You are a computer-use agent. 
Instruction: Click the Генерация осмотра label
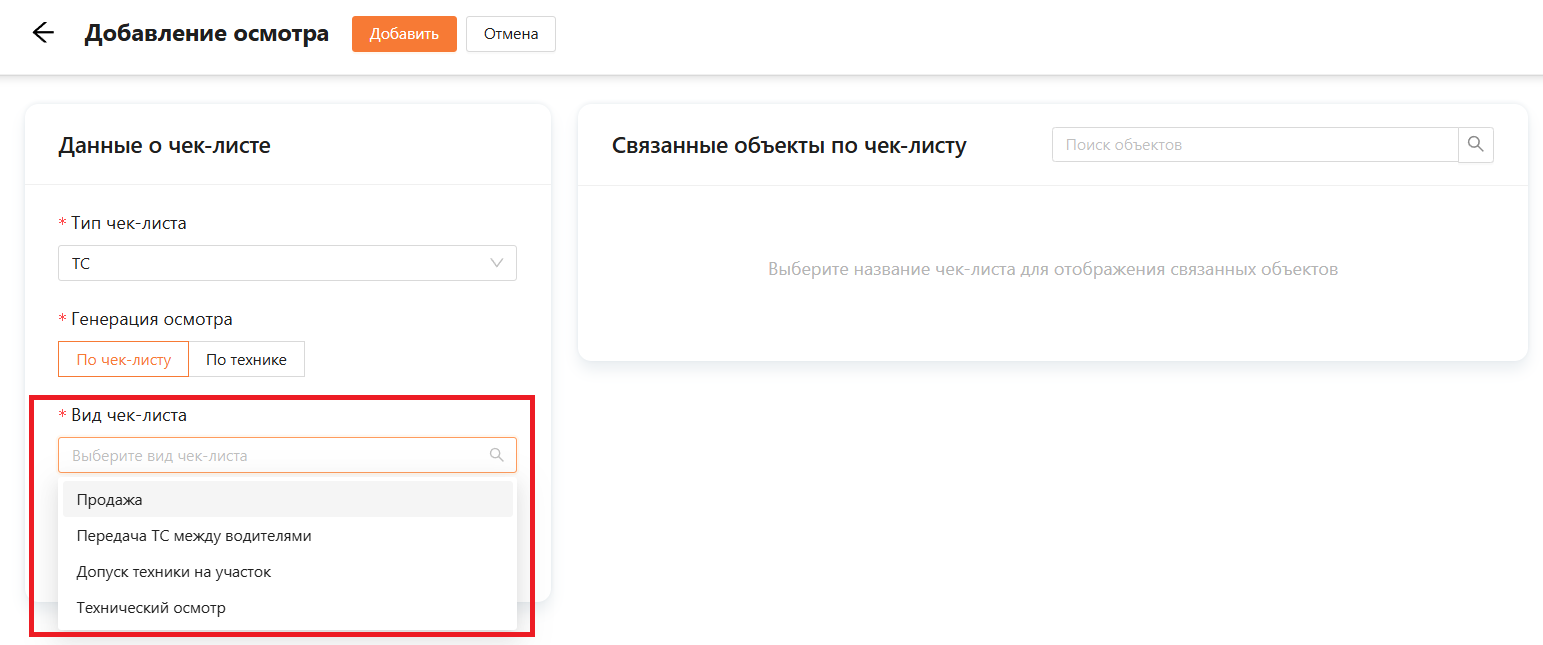(x=151, y=319)
